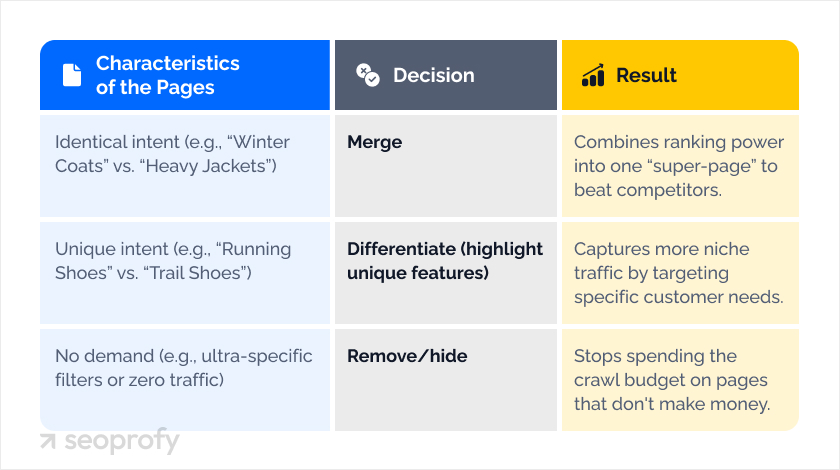Click the "Differentiate (highlight unique features)" decision
This screenshot has height=470, width=840.
click(445, 260)
